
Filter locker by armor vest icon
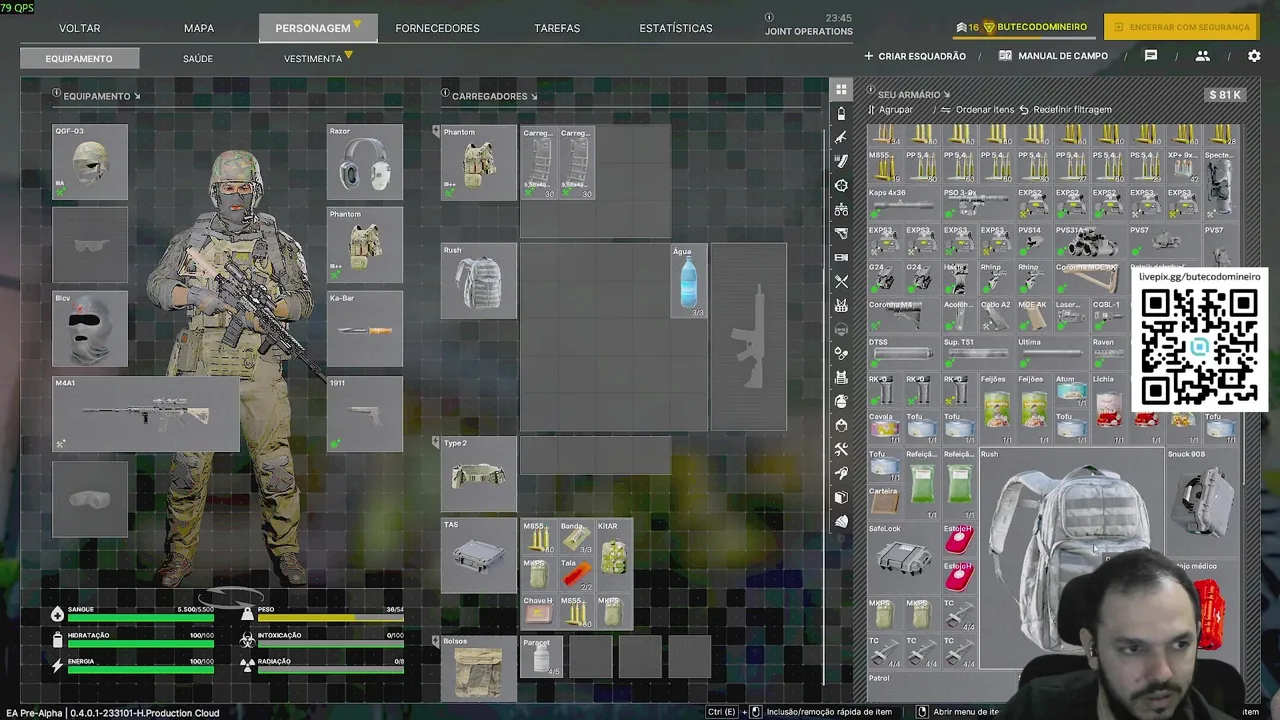point(841,377)
